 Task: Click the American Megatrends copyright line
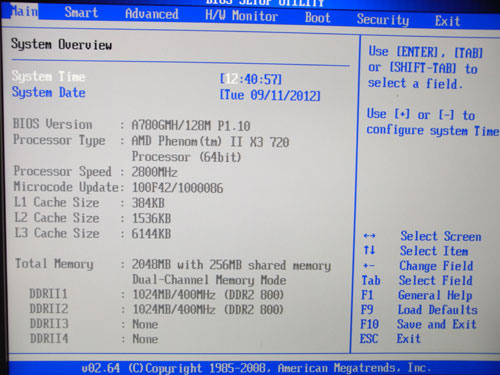[257, 368]
